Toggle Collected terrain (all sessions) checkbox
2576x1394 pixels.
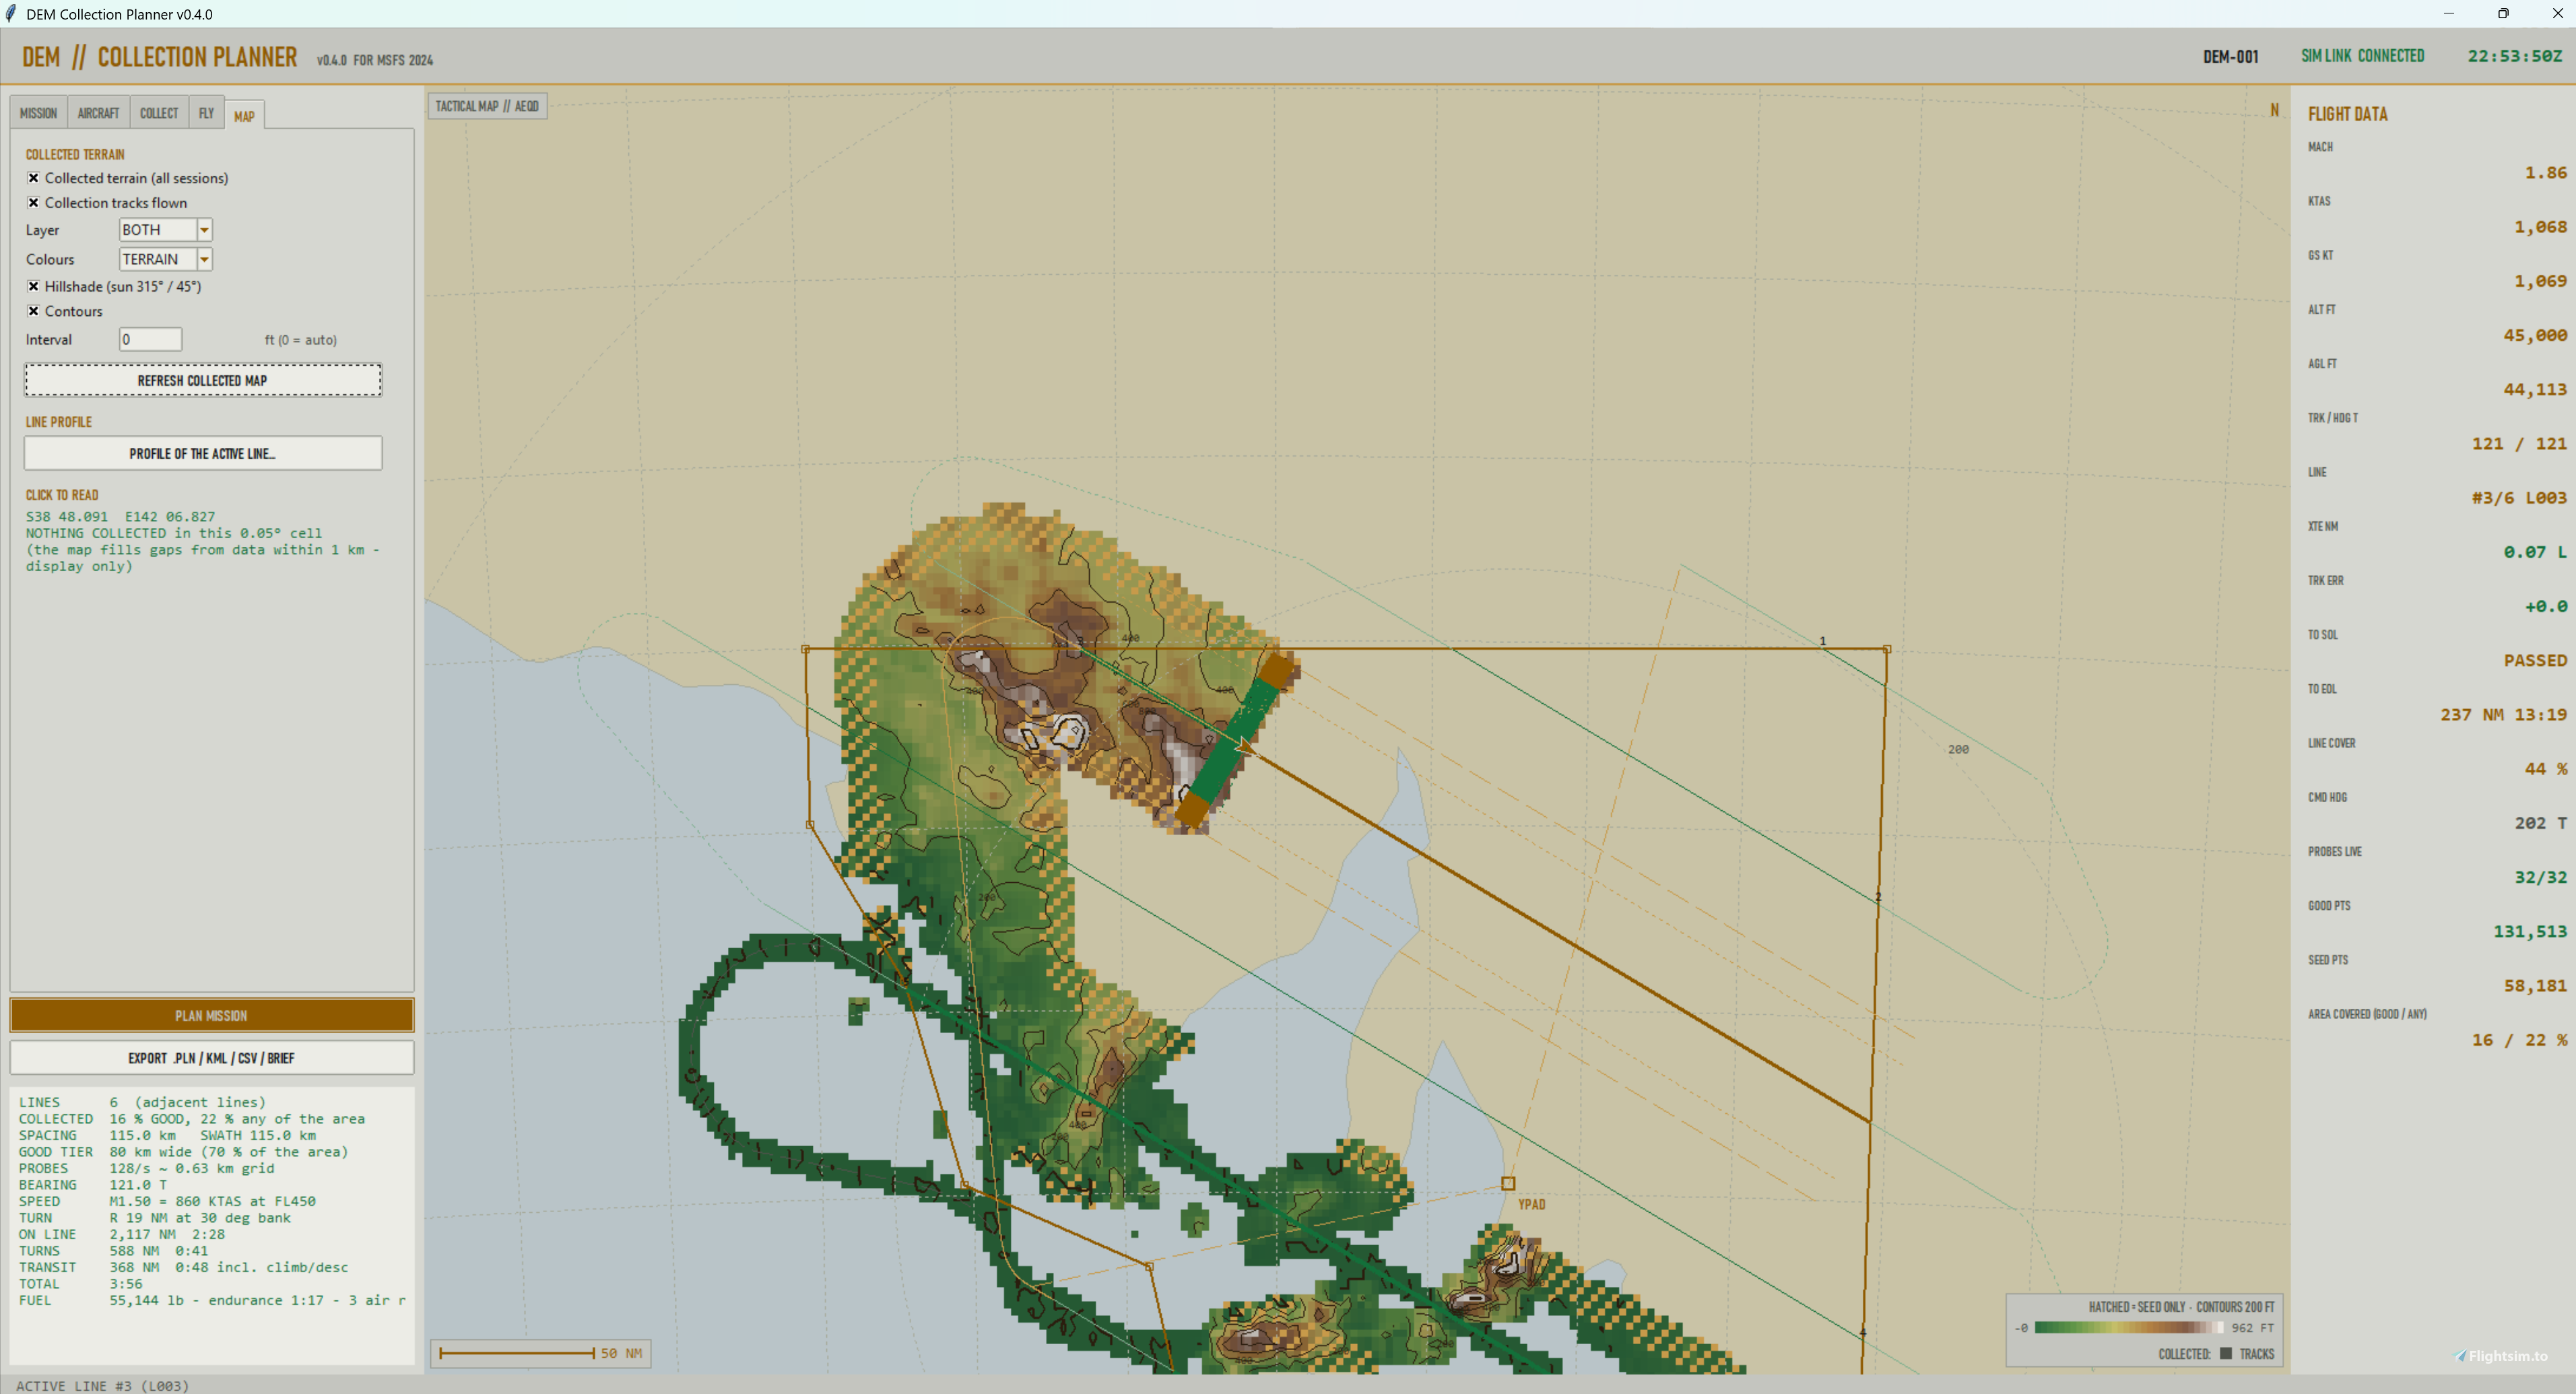pyautogui.click(x=33, y=178)
